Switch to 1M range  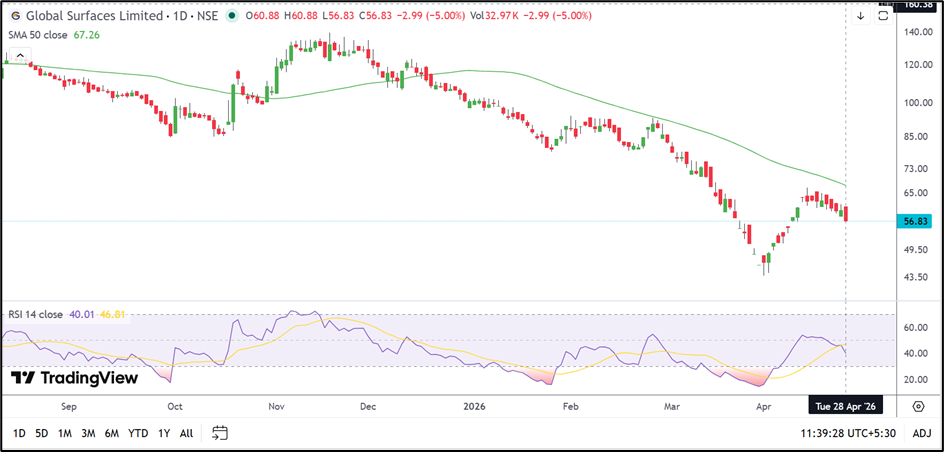point(64,433)
